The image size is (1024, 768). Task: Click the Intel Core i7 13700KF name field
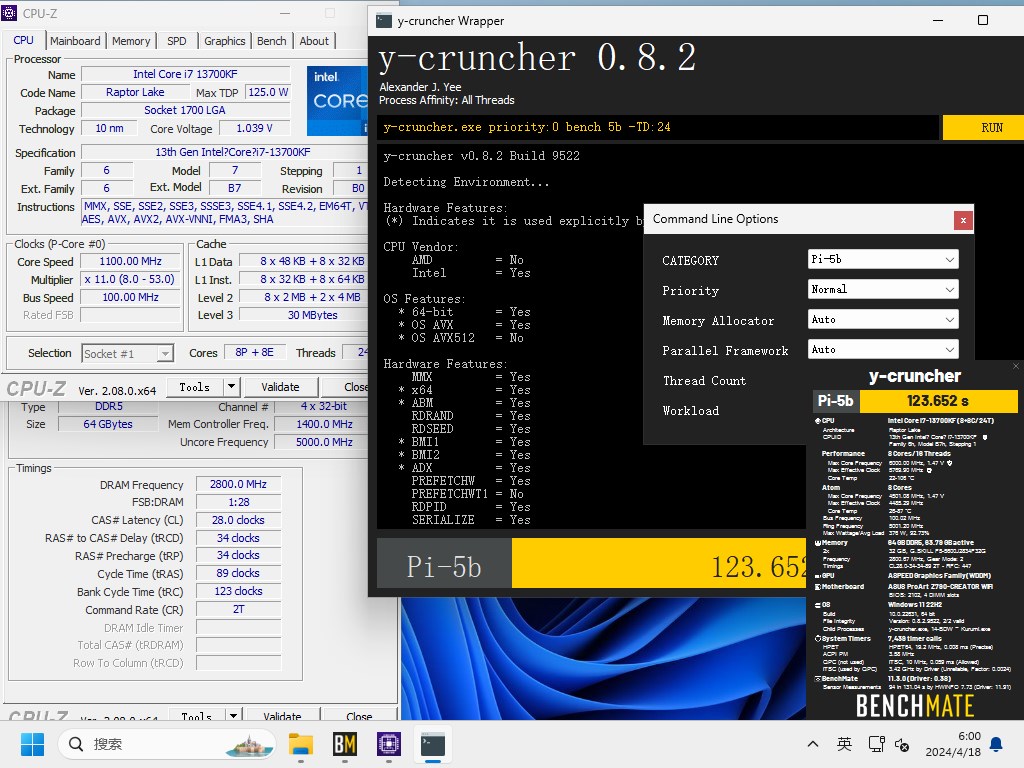[185, 74]
